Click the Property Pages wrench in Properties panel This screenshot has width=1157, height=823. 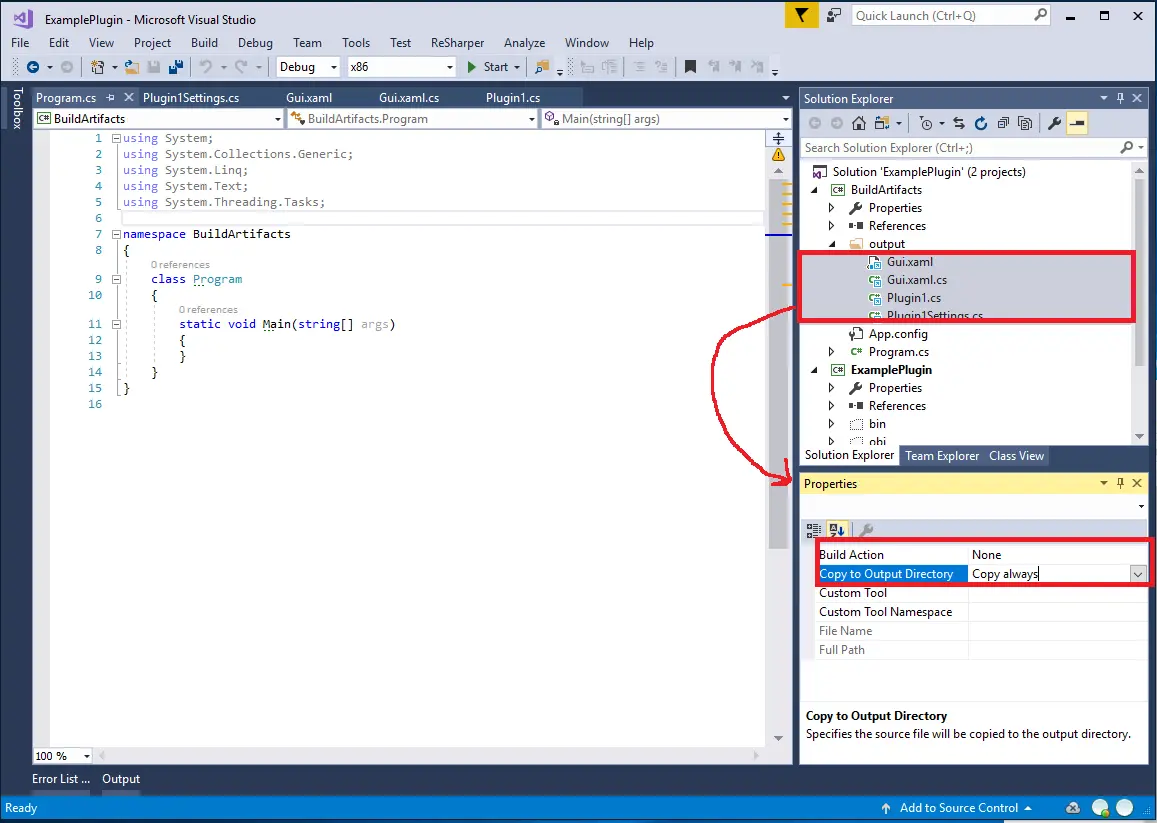[866, 530]
